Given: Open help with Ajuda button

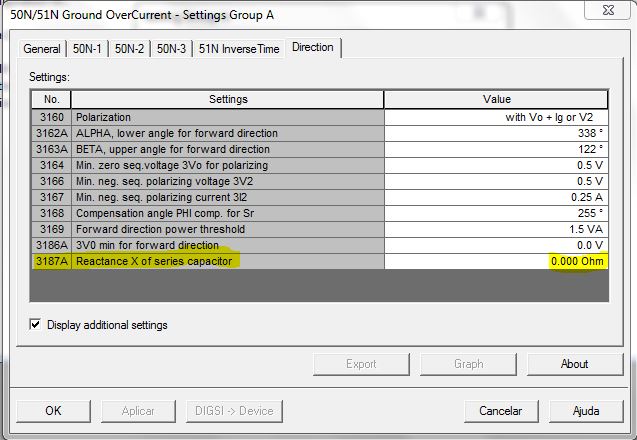Looking at the screenshot, I should 585,411.
